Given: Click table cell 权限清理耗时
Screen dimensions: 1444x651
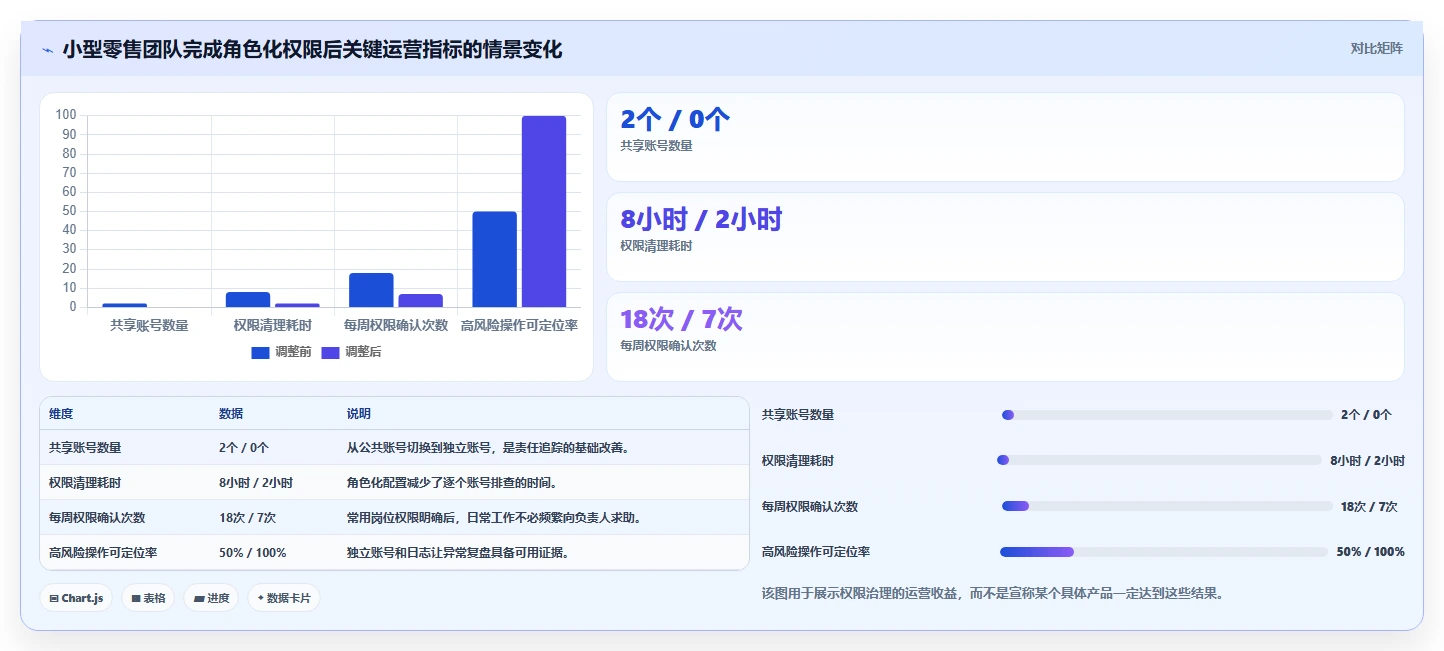Looking at the screenshot, I should click(85, 483).
